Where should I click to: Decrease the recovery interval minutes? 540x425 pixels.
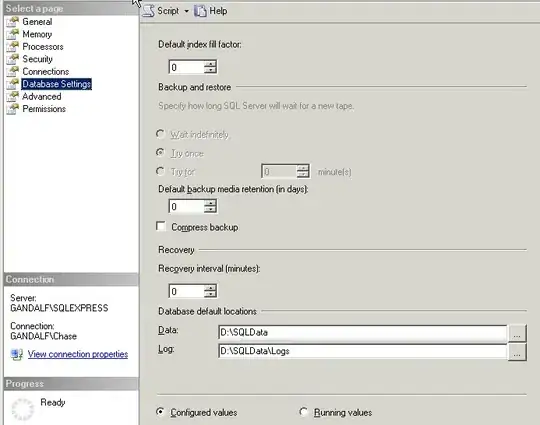pyautogui.click(x=210, y=294)
